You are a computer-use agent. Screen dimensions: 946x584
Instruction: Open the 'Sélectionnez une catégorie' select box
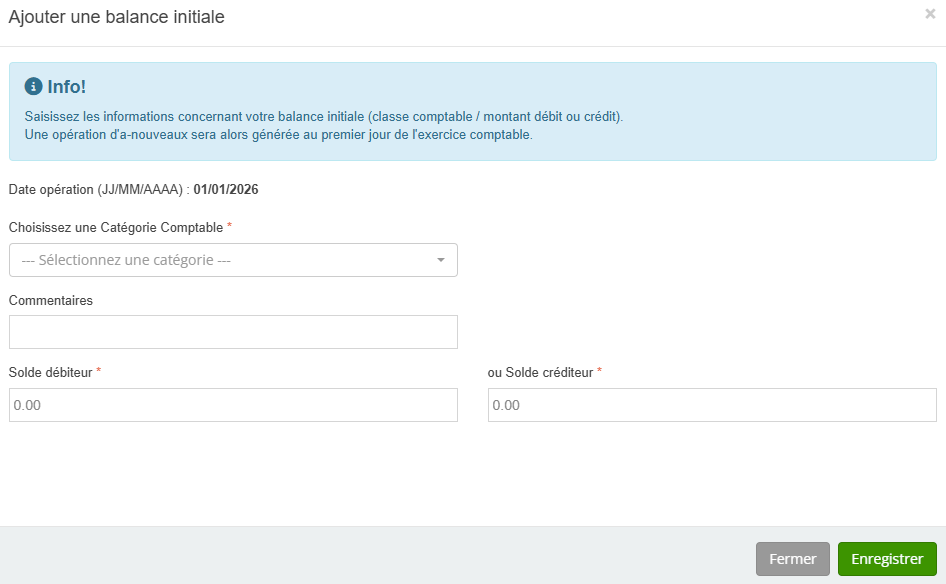232,260
